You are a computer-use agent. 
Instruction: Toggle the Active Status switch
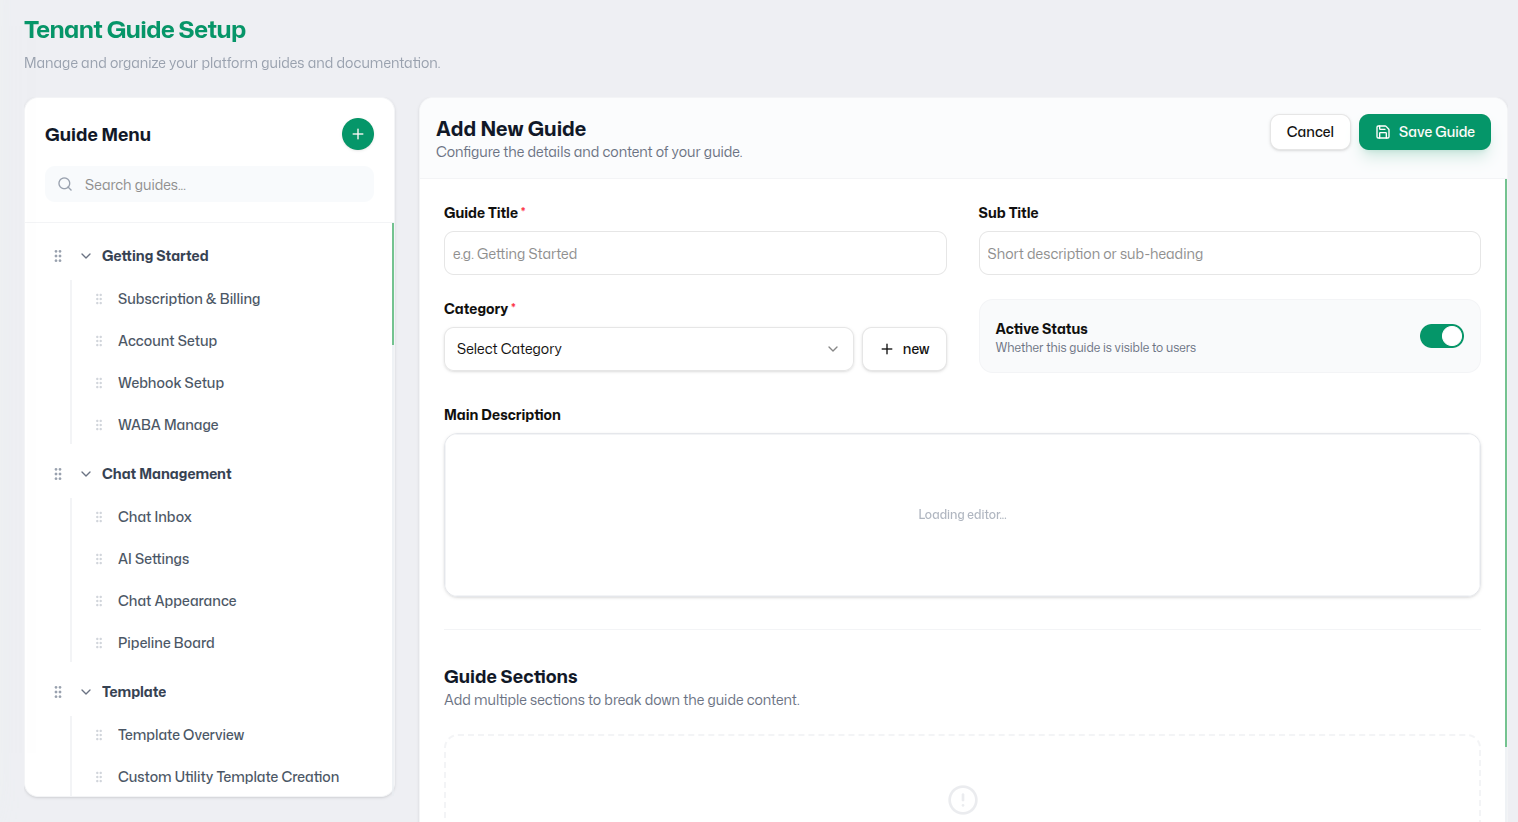pos(1441,336)
